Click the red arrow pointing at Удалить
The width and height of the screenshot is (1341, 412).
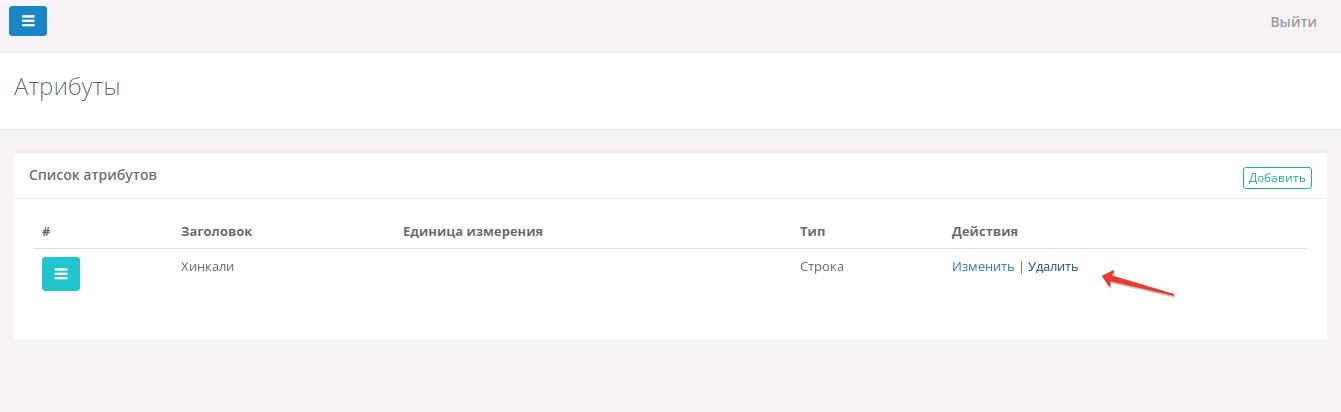pos(1138,284)
